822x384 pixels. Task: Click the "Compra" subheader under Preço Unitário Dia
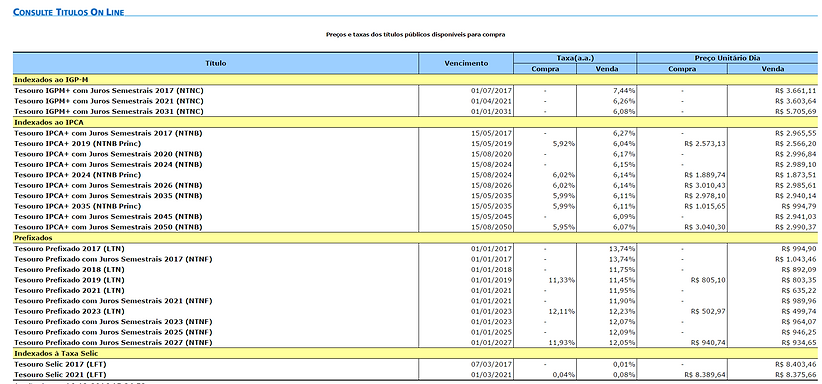(x=682, y=69)
